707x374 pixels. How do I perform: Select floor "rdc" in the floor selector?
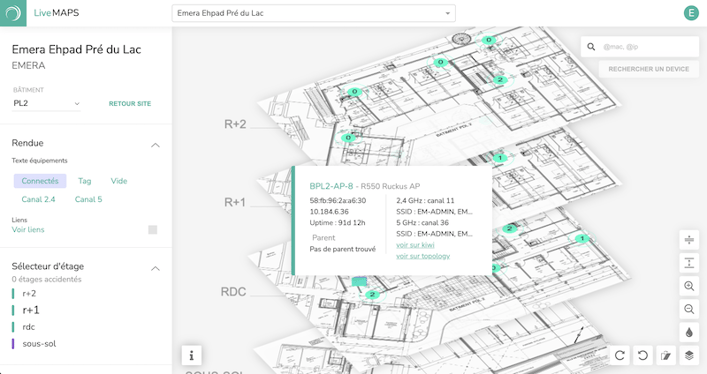pos(28,327)
